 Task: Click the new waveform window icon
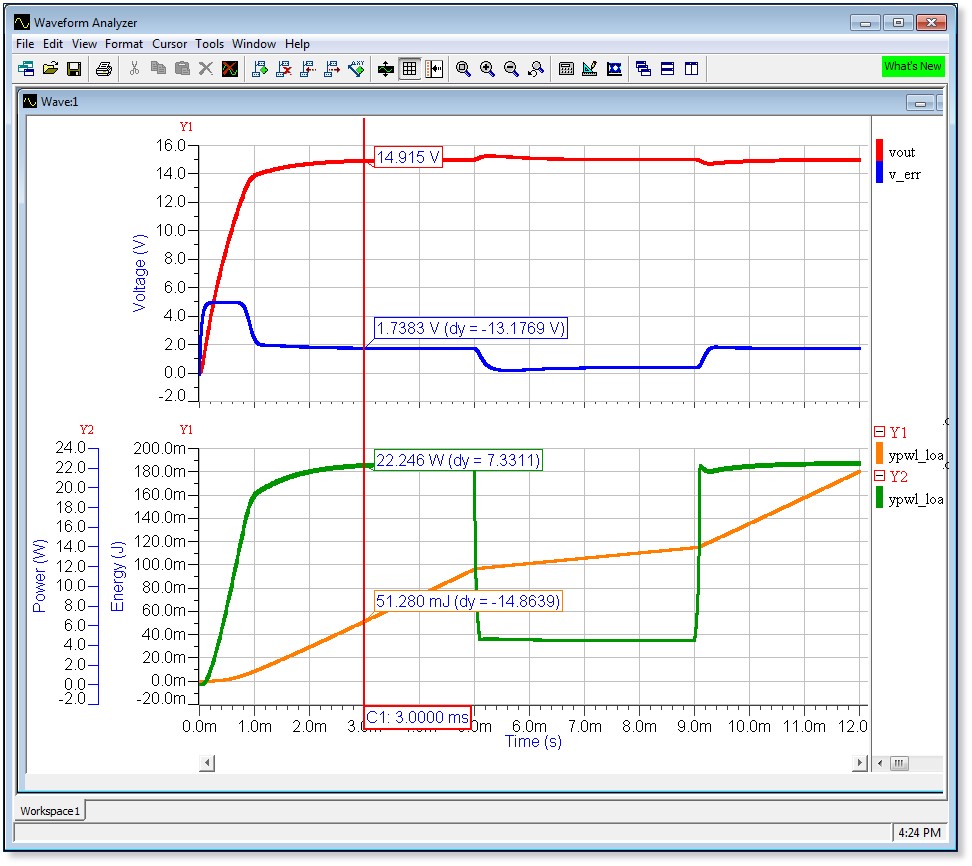26,69
